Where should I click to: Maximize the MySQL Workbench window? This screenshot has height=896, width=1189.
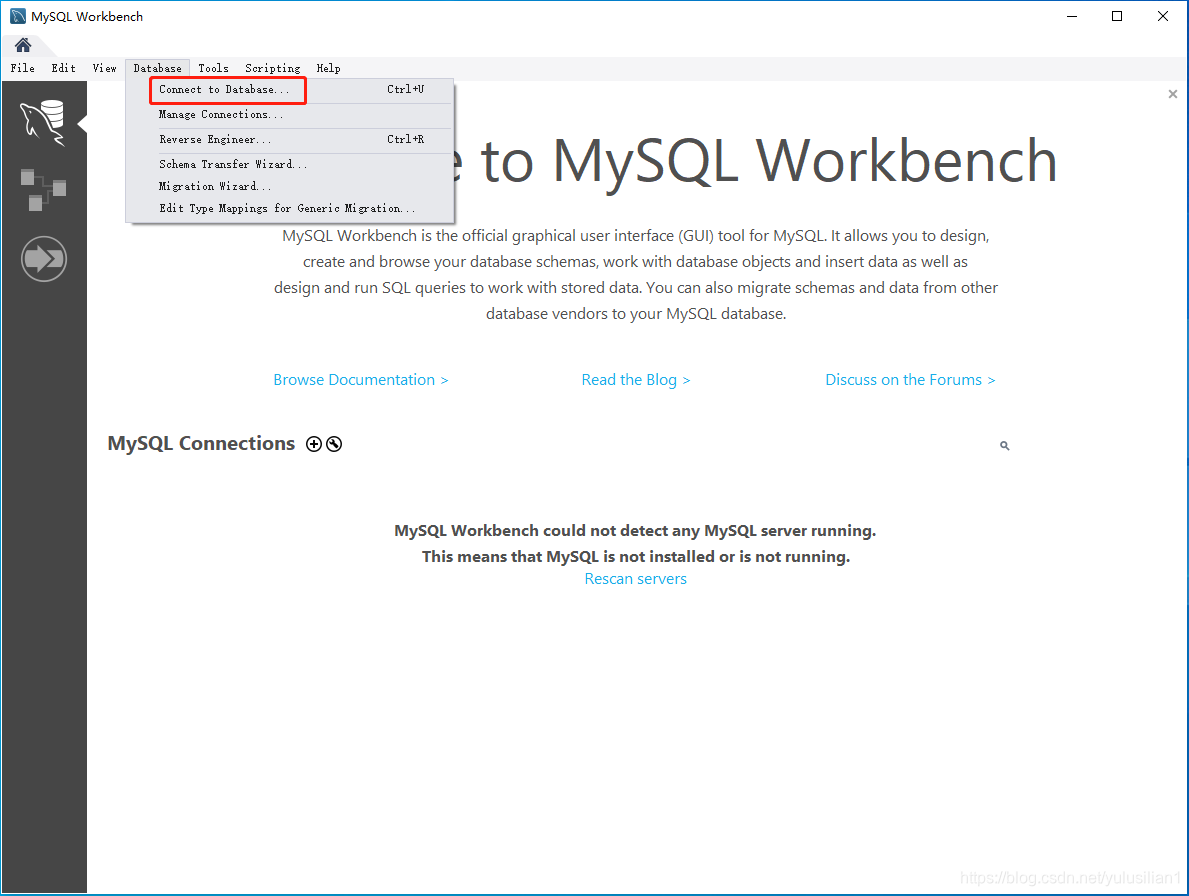[1117, 16]
